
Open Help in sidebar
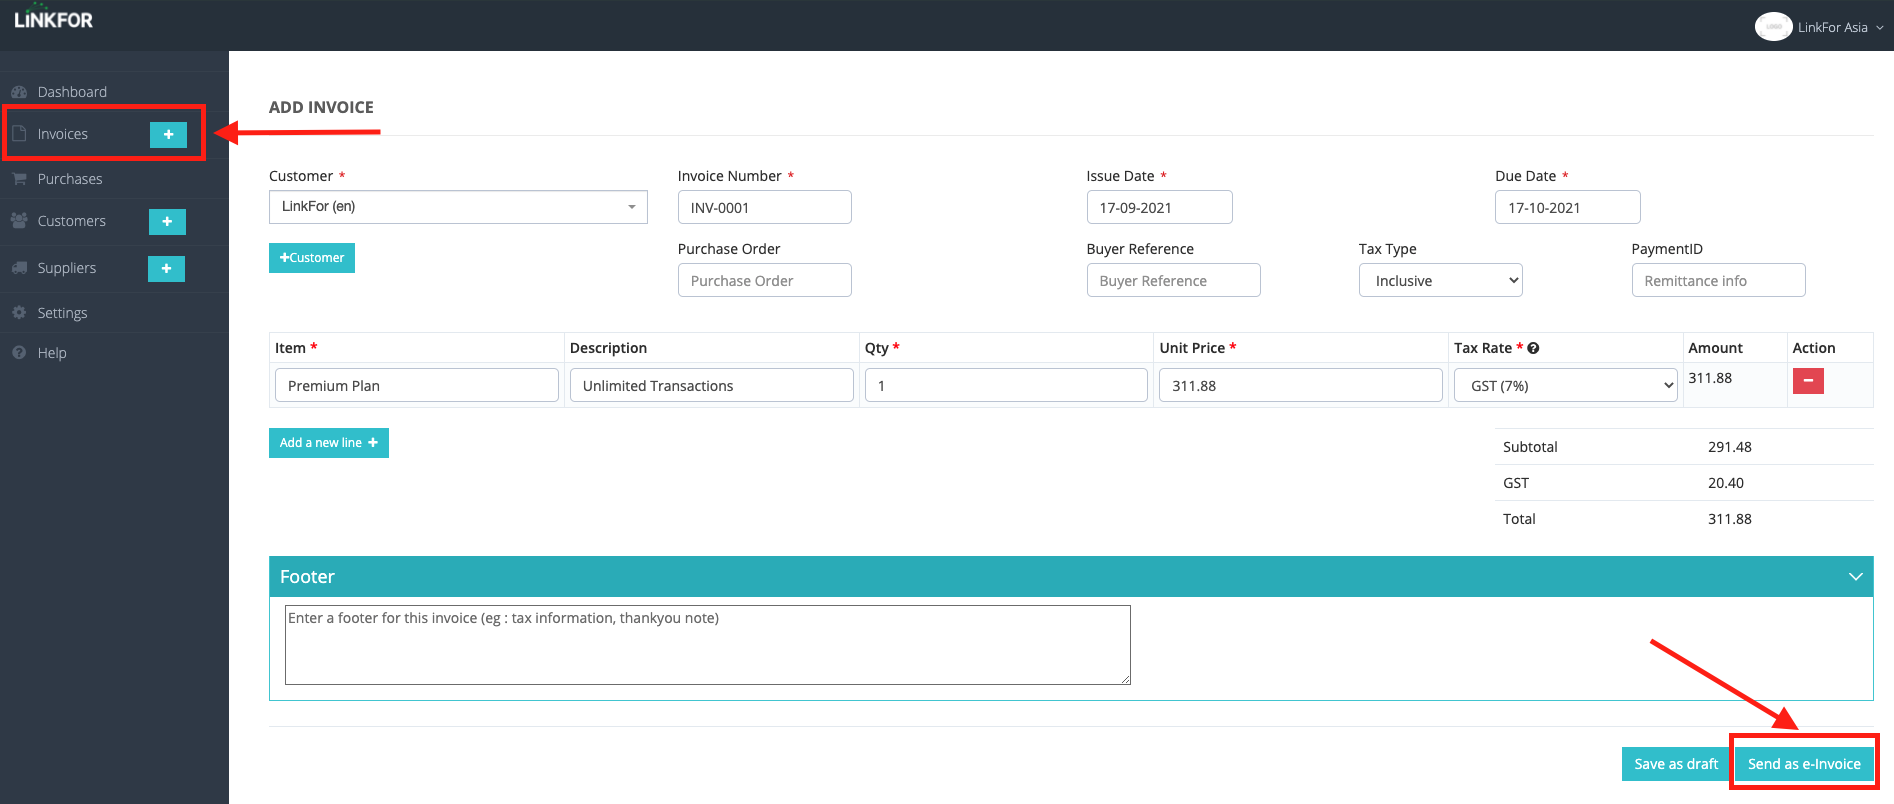click(x=52, y=353)
